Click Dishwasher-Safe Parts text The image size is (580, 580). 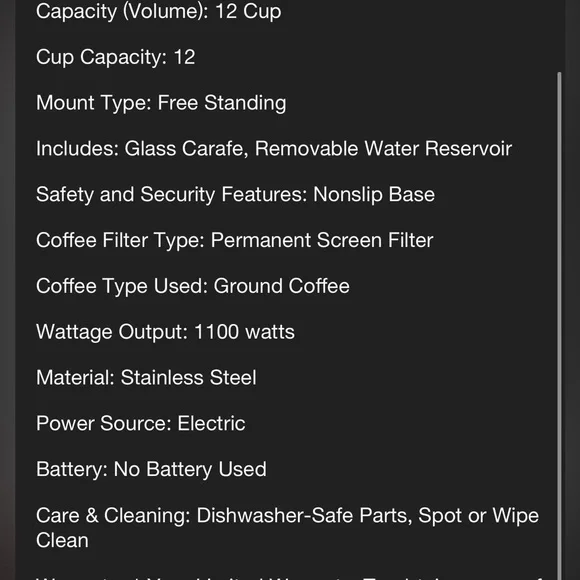301,516
